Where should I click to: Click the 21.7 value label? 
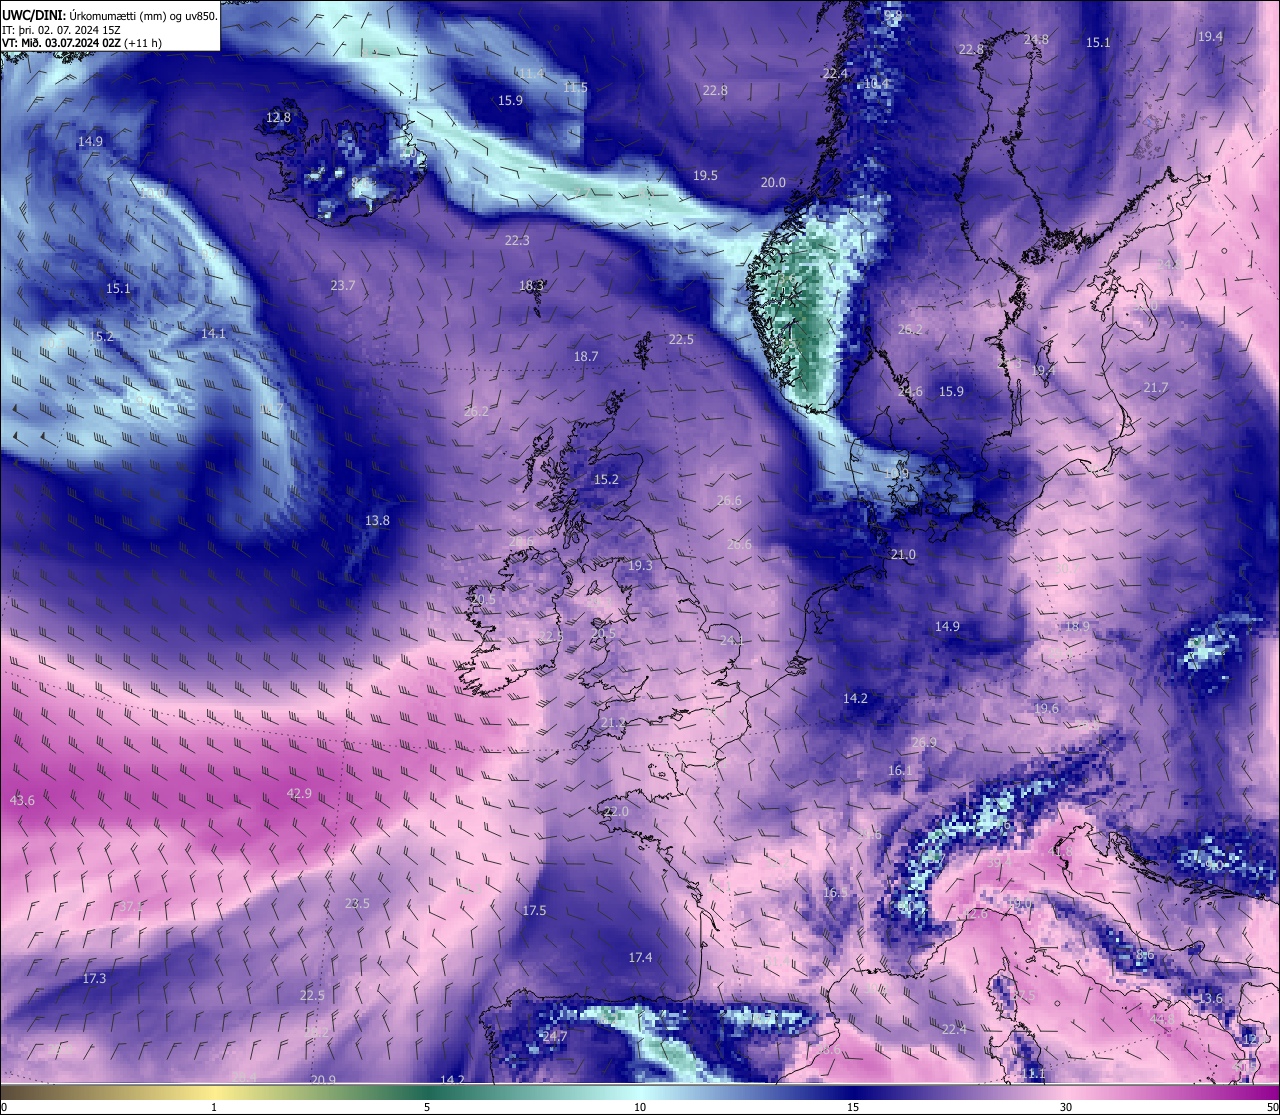(1155, 388)
